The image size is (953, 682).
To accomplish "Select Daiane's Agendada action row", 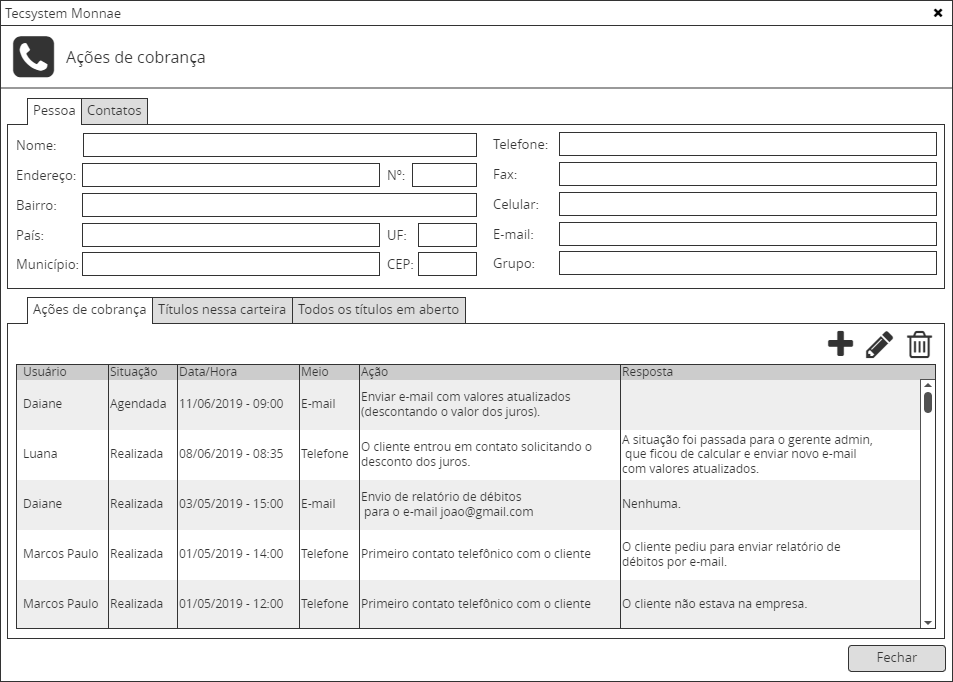I will tap(300, 404).
